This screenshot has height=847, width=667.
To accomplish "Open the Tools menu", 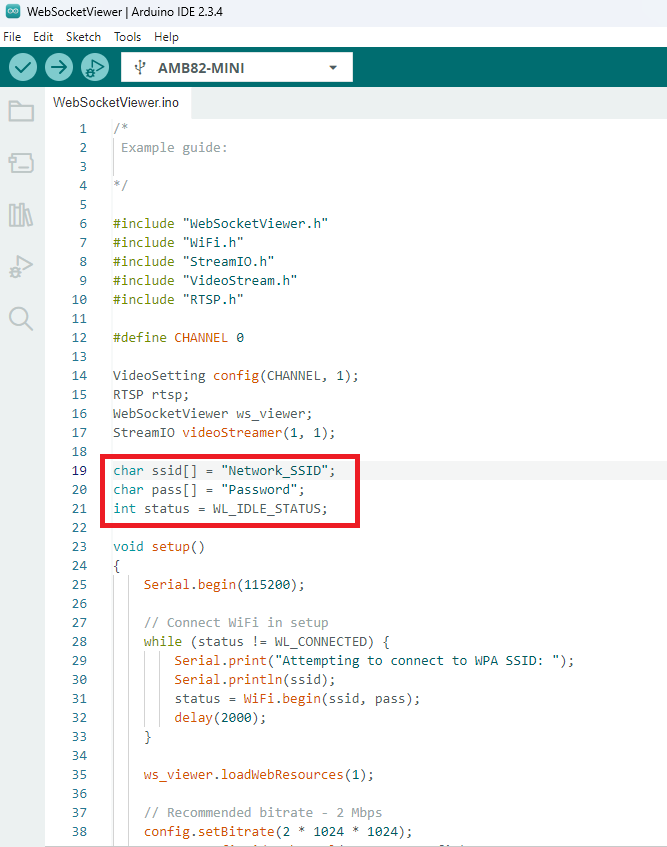I will coord(127,37).
